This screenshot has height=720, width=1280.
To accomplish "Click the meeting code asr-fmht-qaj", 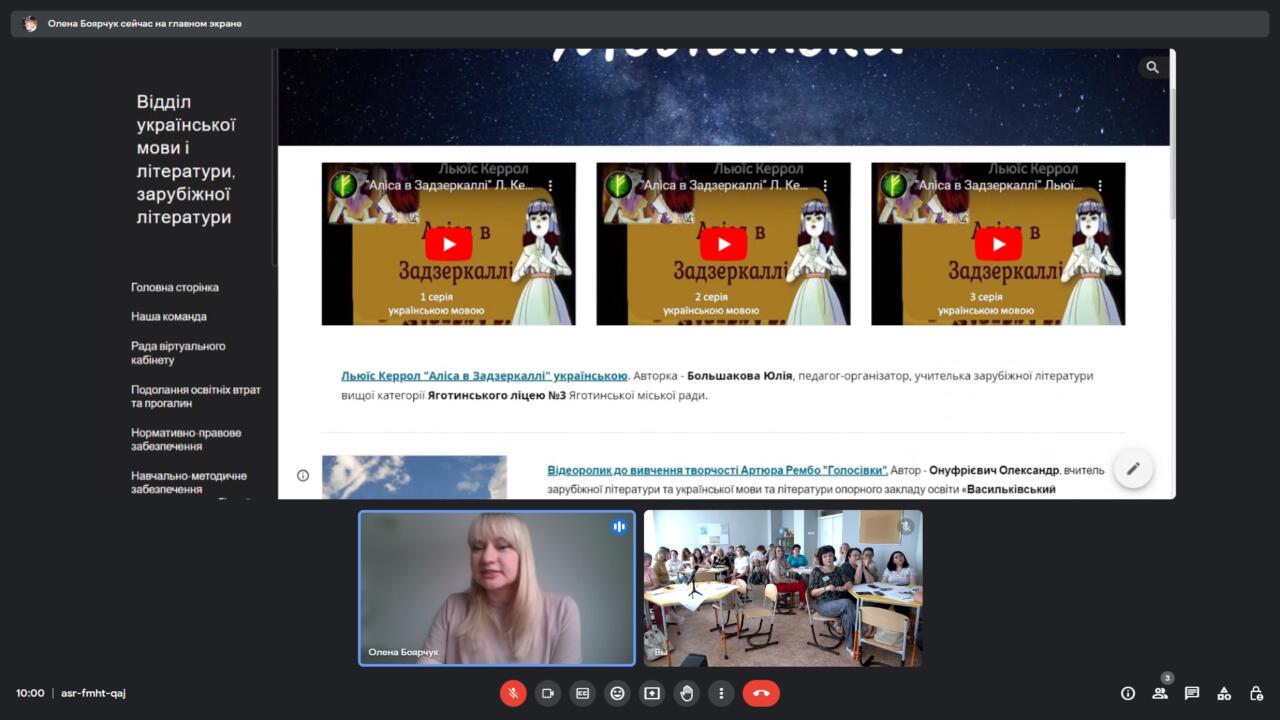I will click(x=93, y=693).
